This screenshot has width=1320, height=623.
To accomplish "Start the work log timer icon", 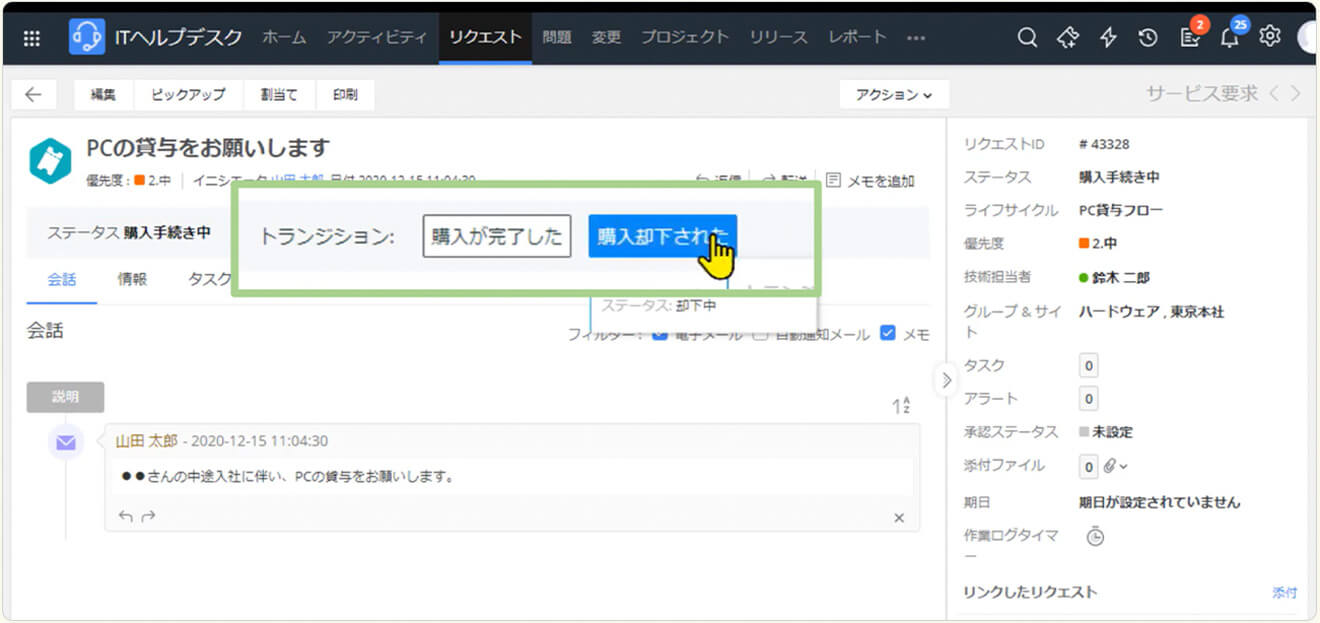I will (1095, 537).
